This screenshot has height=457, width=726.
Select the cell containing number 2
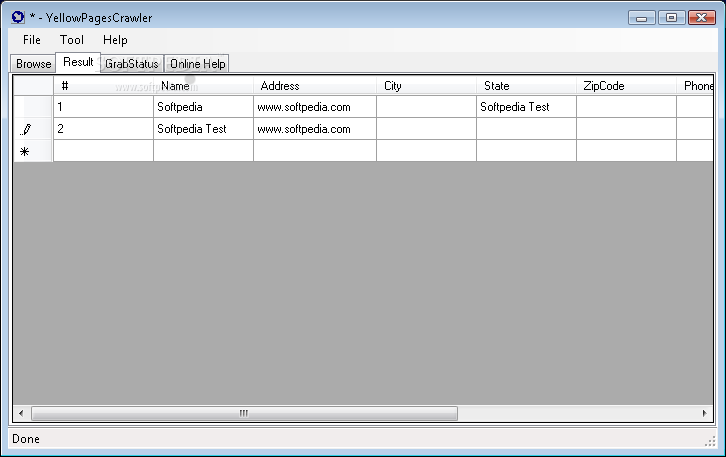click(103, 129)
